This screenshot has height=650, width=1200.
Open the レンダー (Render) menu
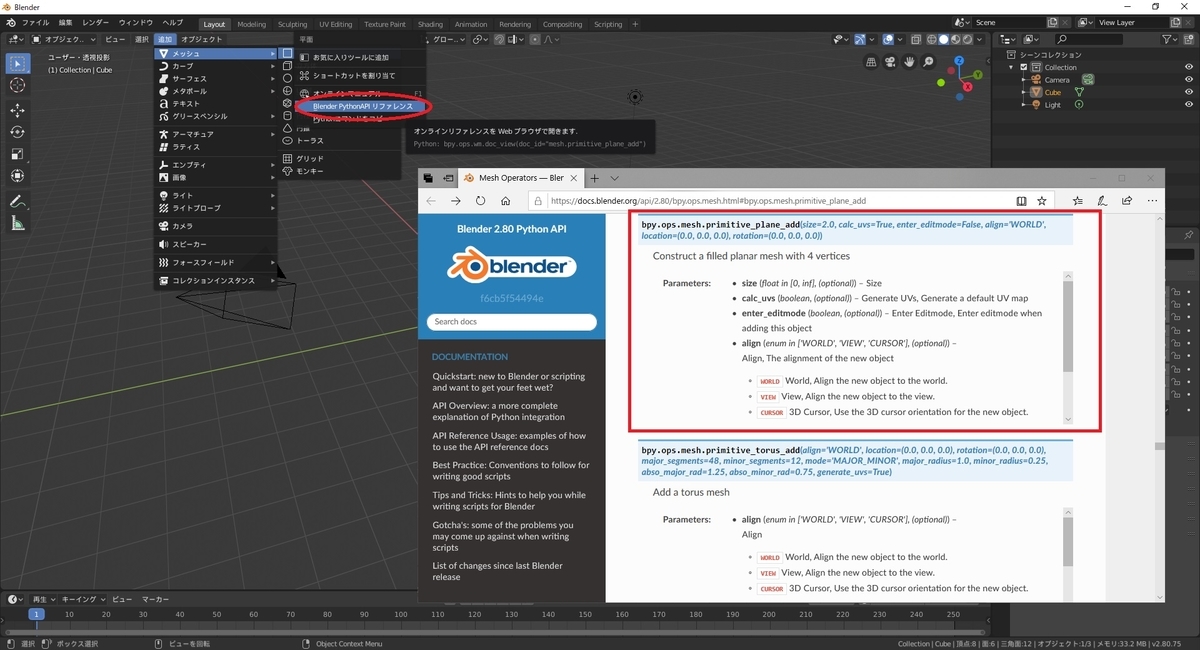pos(96,22)
